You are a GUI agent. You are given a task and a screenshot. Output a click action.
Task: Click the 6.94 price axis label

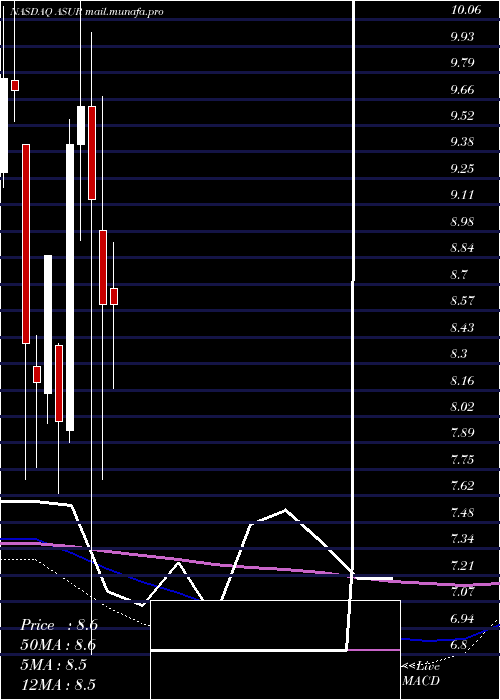[462, 618]
